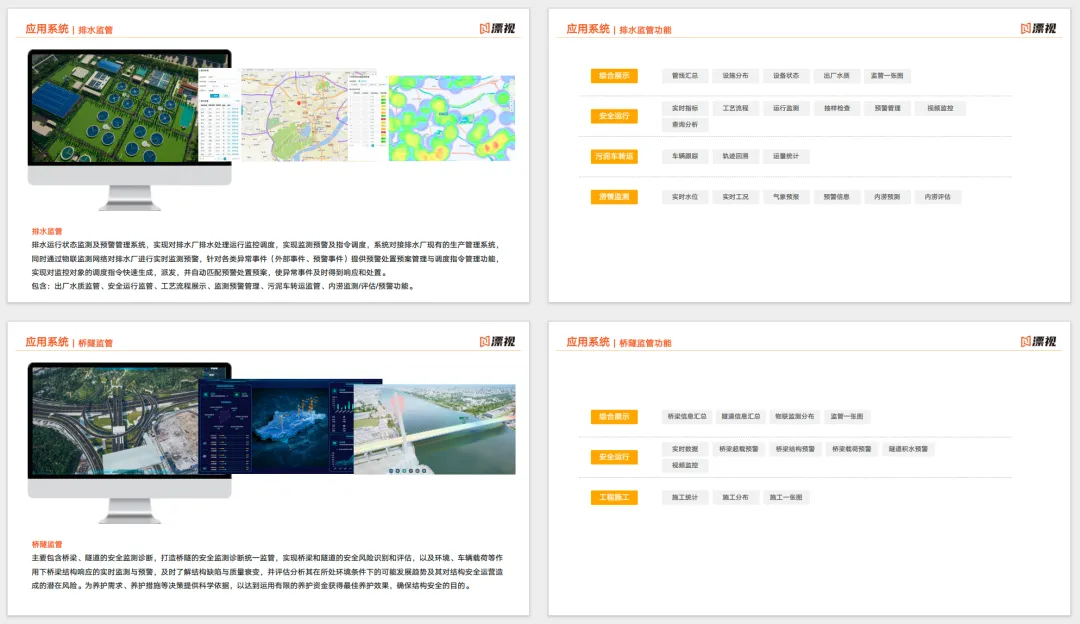Click the 桥梁超载预警 function label
Image resolution: width=1080 pixels, height=624 pixels.
pos(738,449)
